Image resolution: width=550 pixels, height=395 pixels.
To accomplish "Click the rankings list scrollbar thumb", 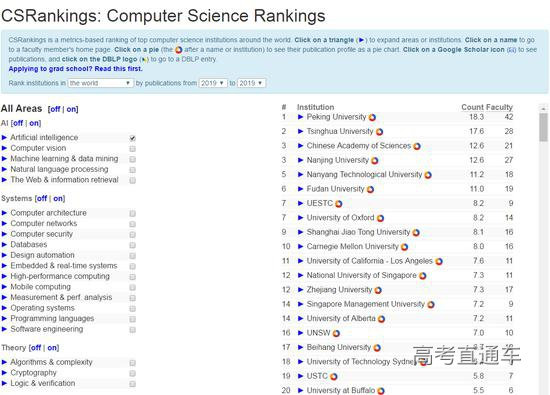I will pyautogui.click(x=543, y=127).
